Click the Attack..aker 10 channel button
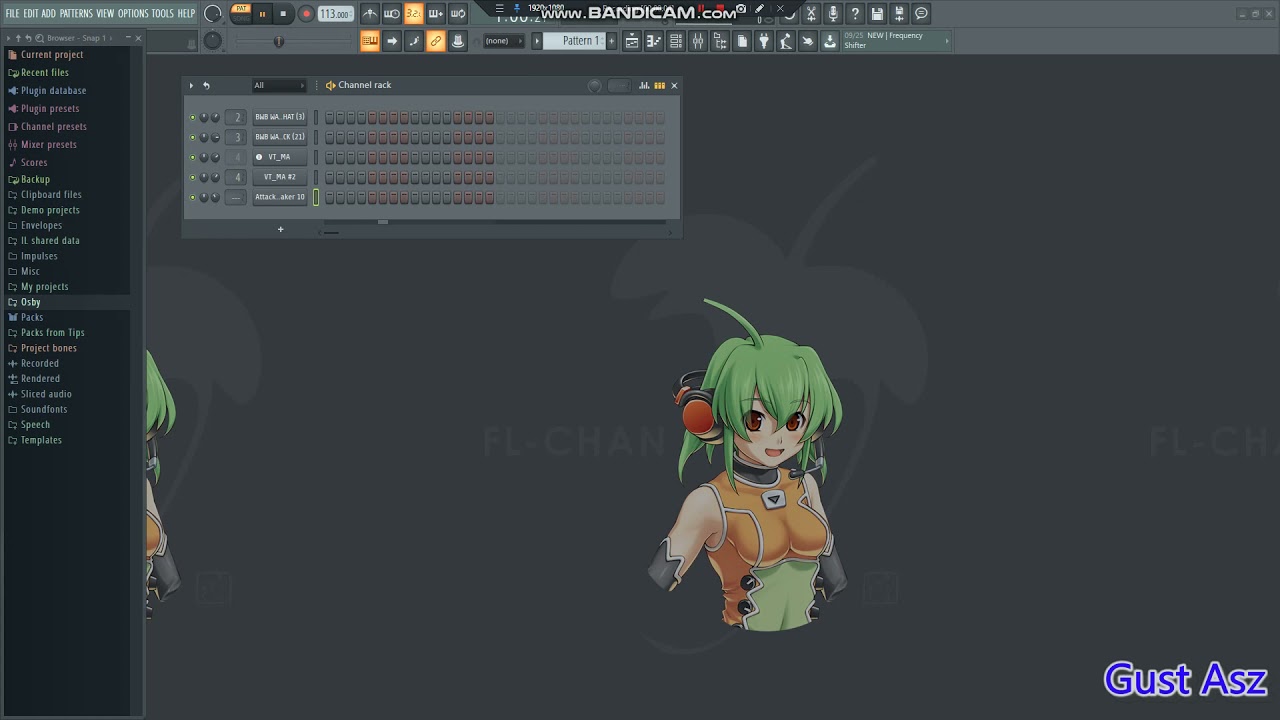This screenshot has height=720, width=1280. pos(280,197)
